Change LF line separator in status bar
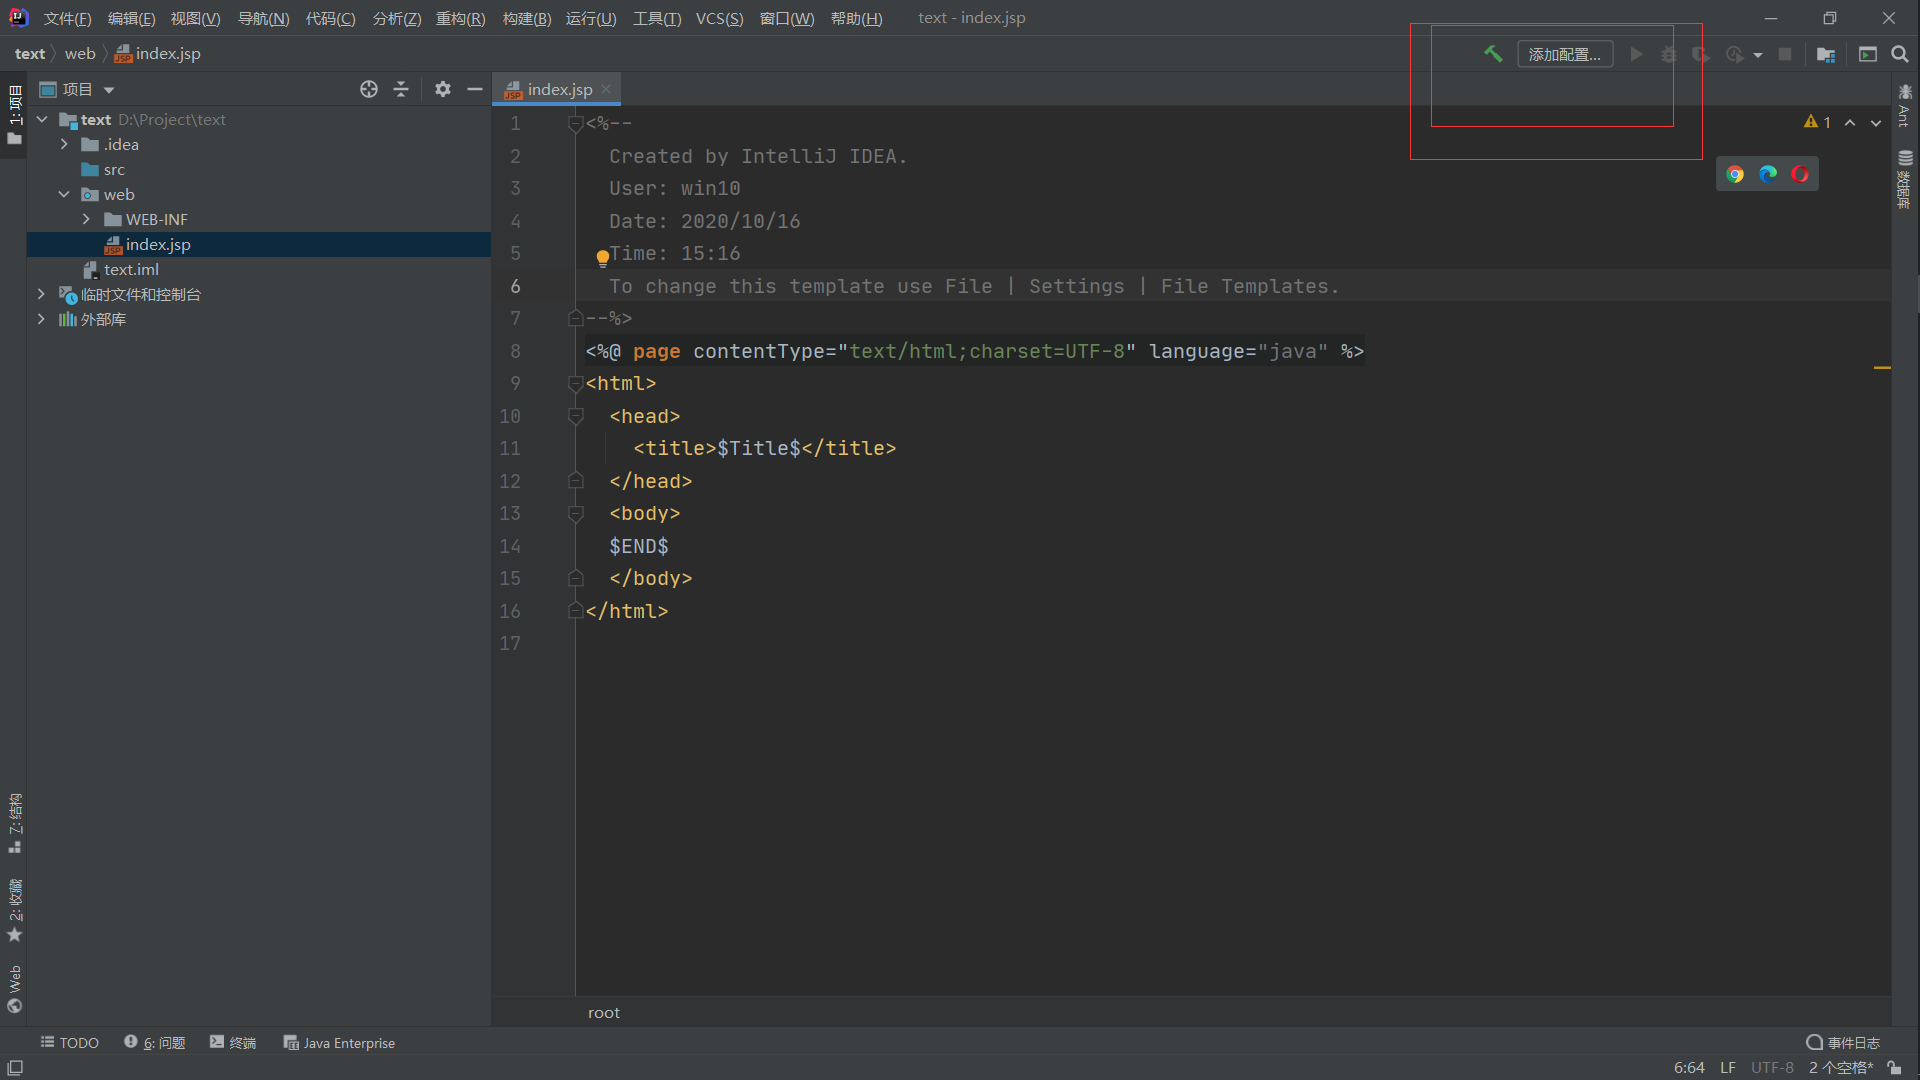 click(x=1728, y=1067)
